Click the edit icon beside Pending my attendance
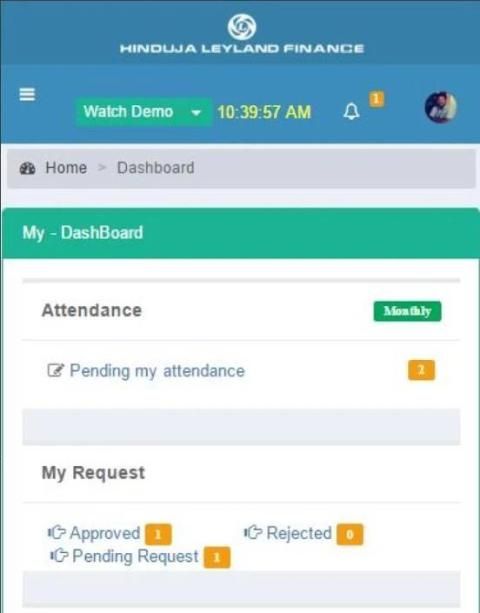The height and width of the screenshot is (613, 480). tap(55, 370)
